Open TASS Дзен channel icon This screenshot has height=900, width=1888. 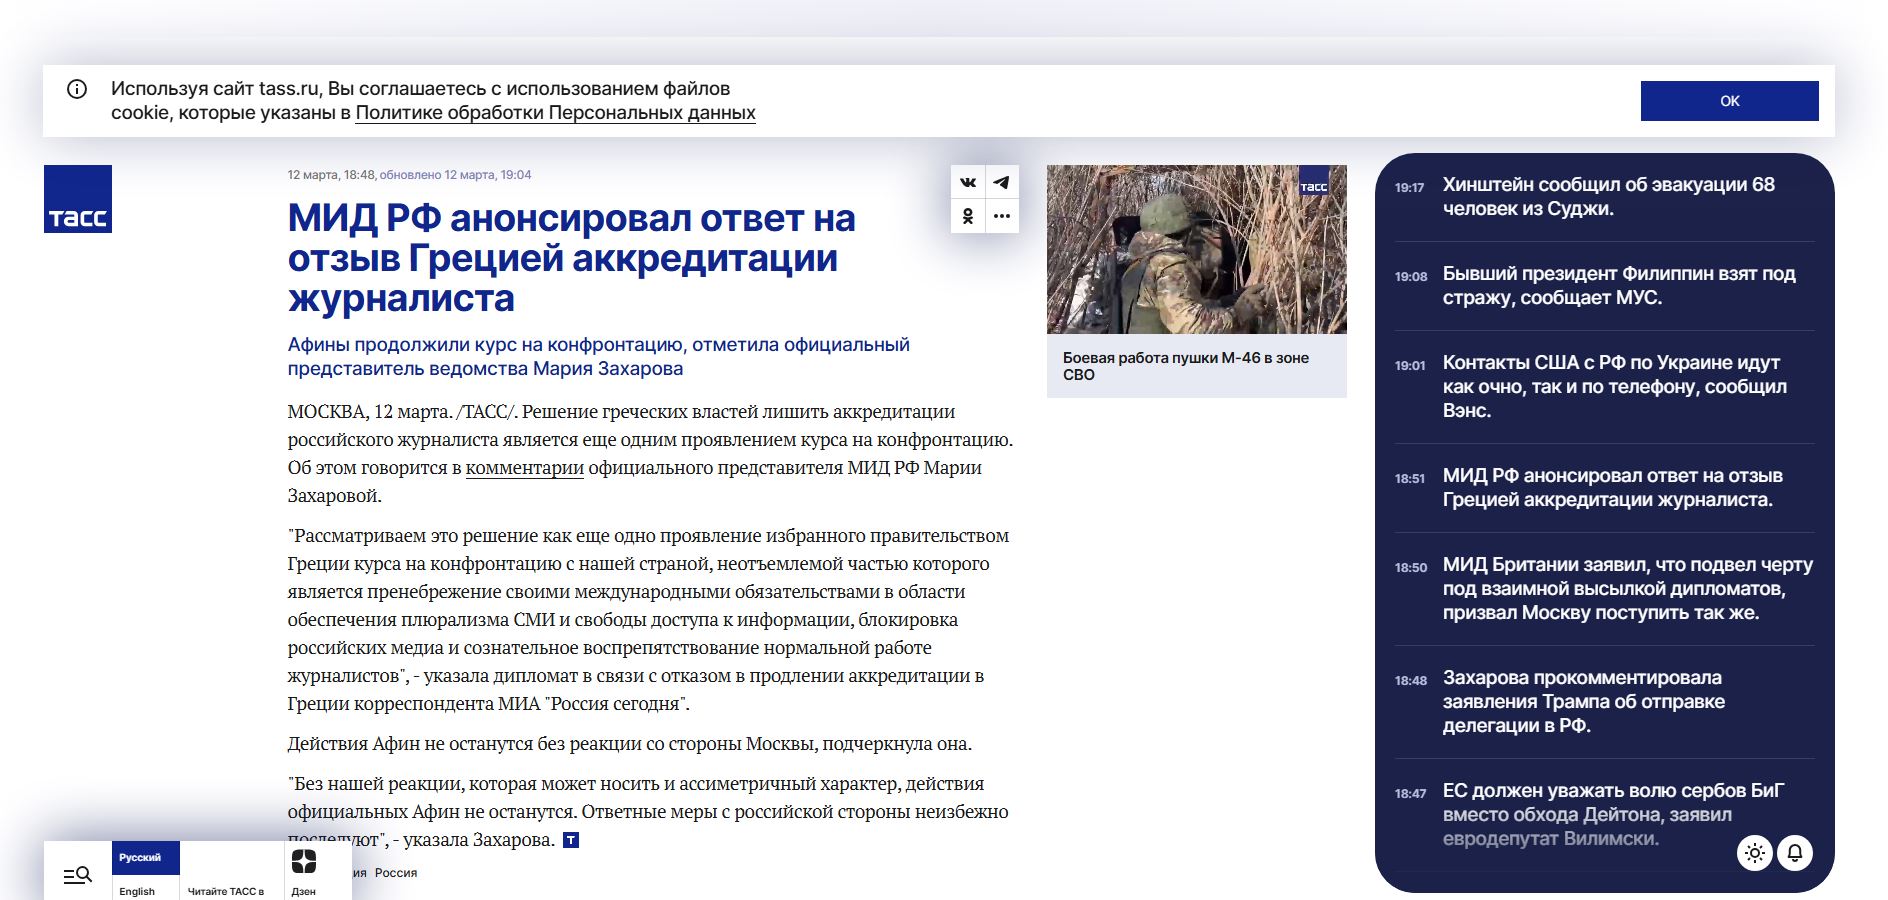click(305, 860)
